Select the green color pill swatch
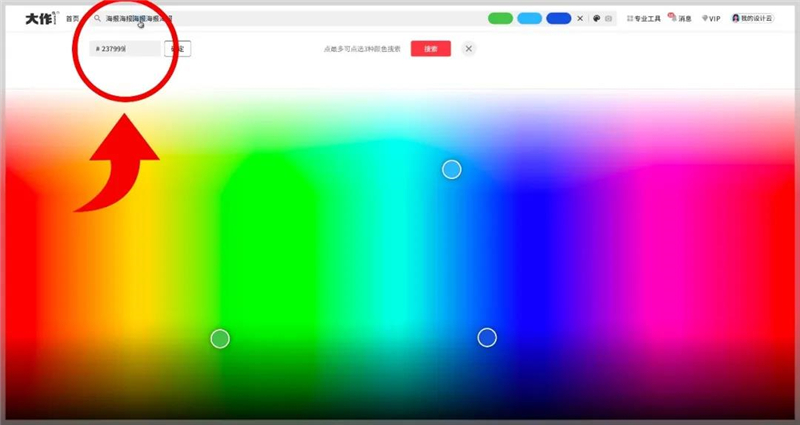The height and width of the screenshot is (425, 800). [501, 18]
